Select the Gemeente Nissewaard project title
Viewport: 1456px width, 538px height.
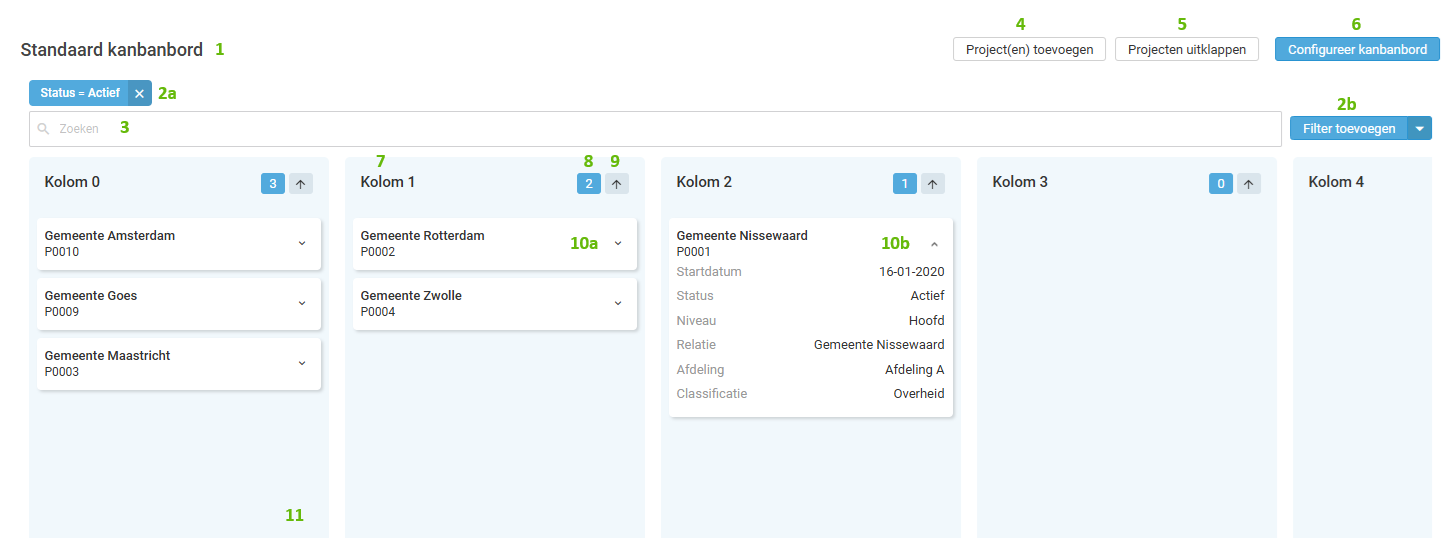click(x=742, y=236)
